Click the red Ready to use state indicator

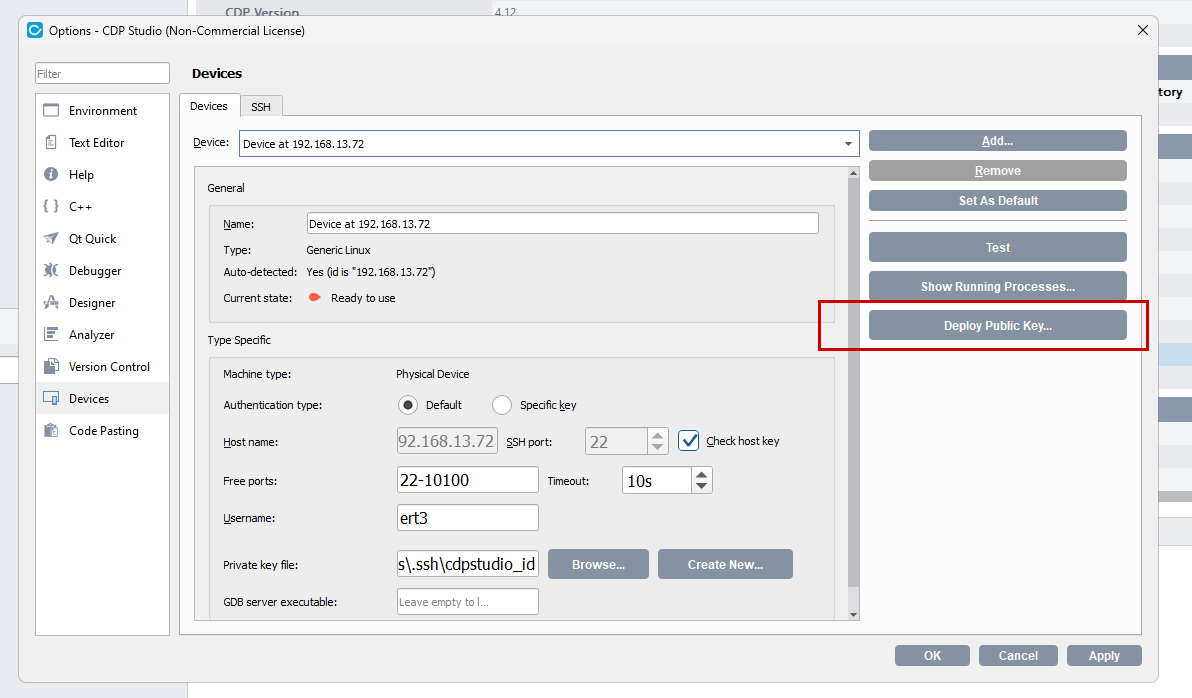point(314,297)
